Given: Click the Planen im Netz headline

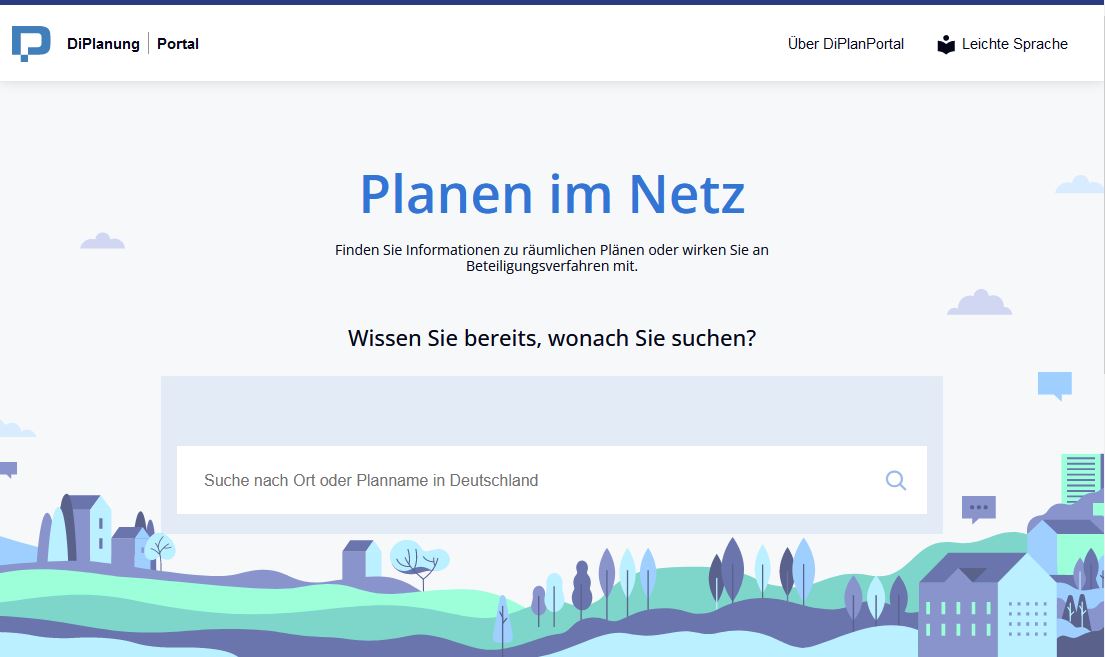Looking at the screenshot, I should pyautogui.click(x=552, y=194).
